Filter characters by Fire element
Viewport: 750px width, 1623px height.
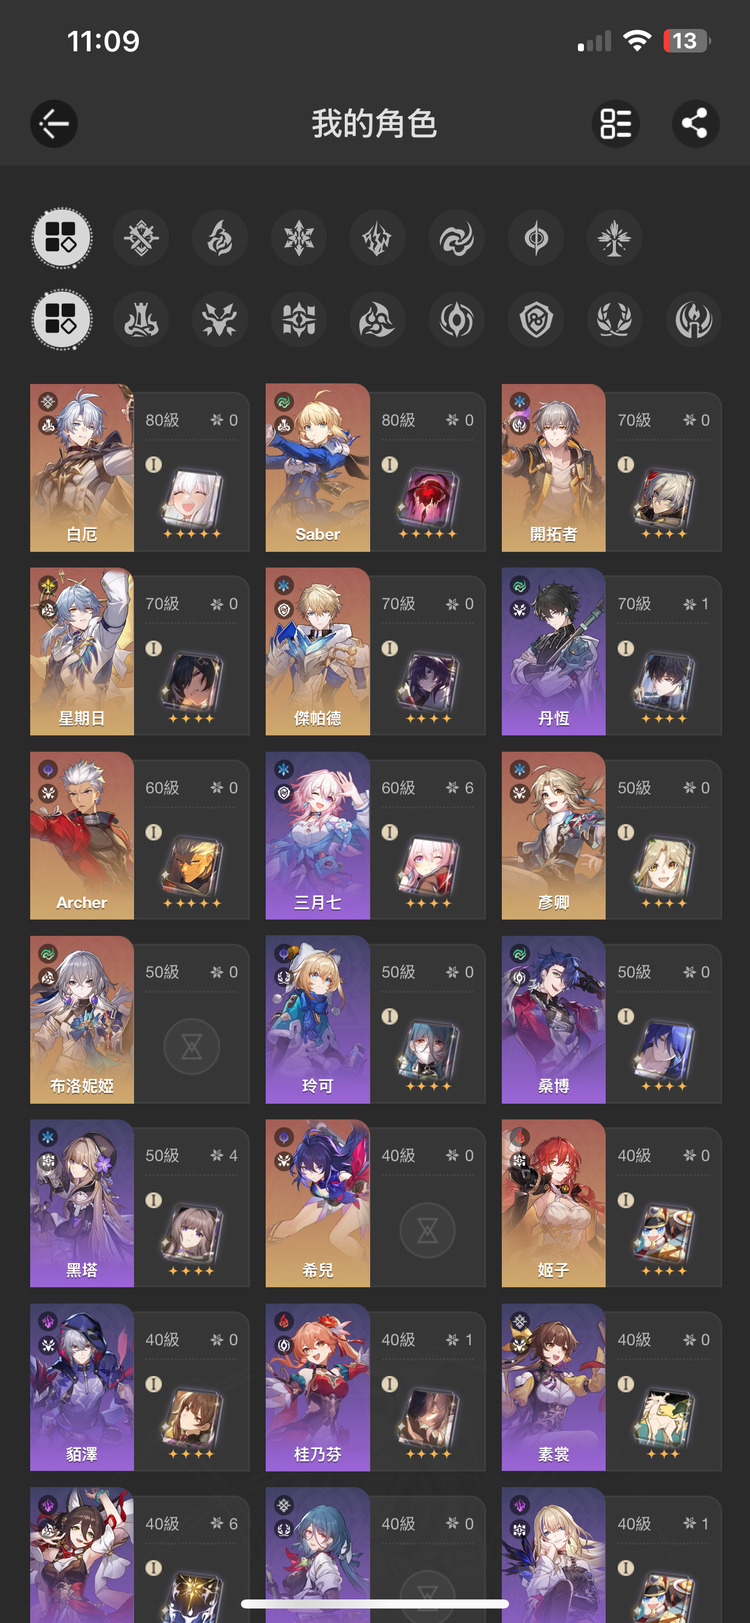click(x=220, y=239)
